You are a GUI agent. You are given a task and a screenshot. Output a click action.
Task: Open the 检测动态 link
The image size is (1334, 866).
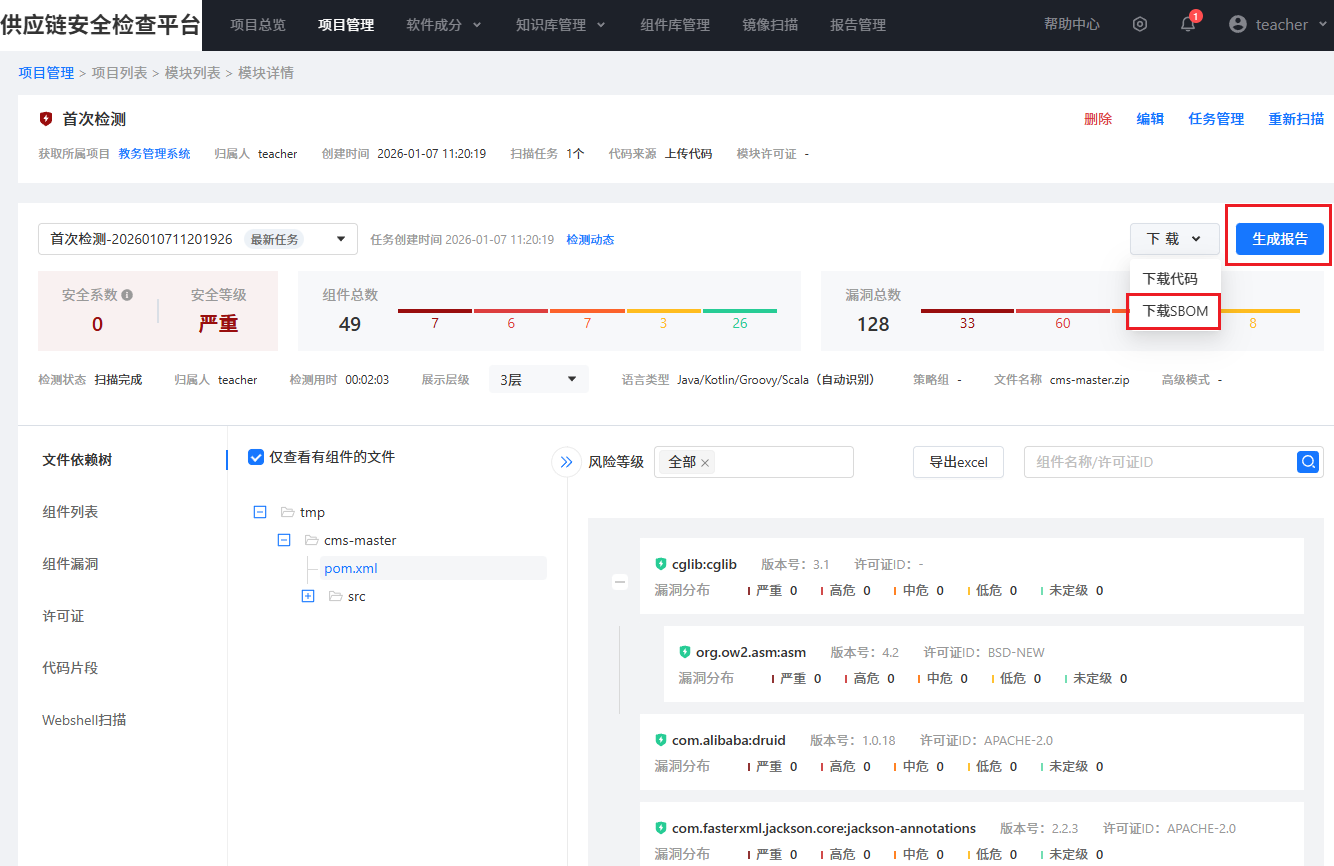(x=590, y=240)
